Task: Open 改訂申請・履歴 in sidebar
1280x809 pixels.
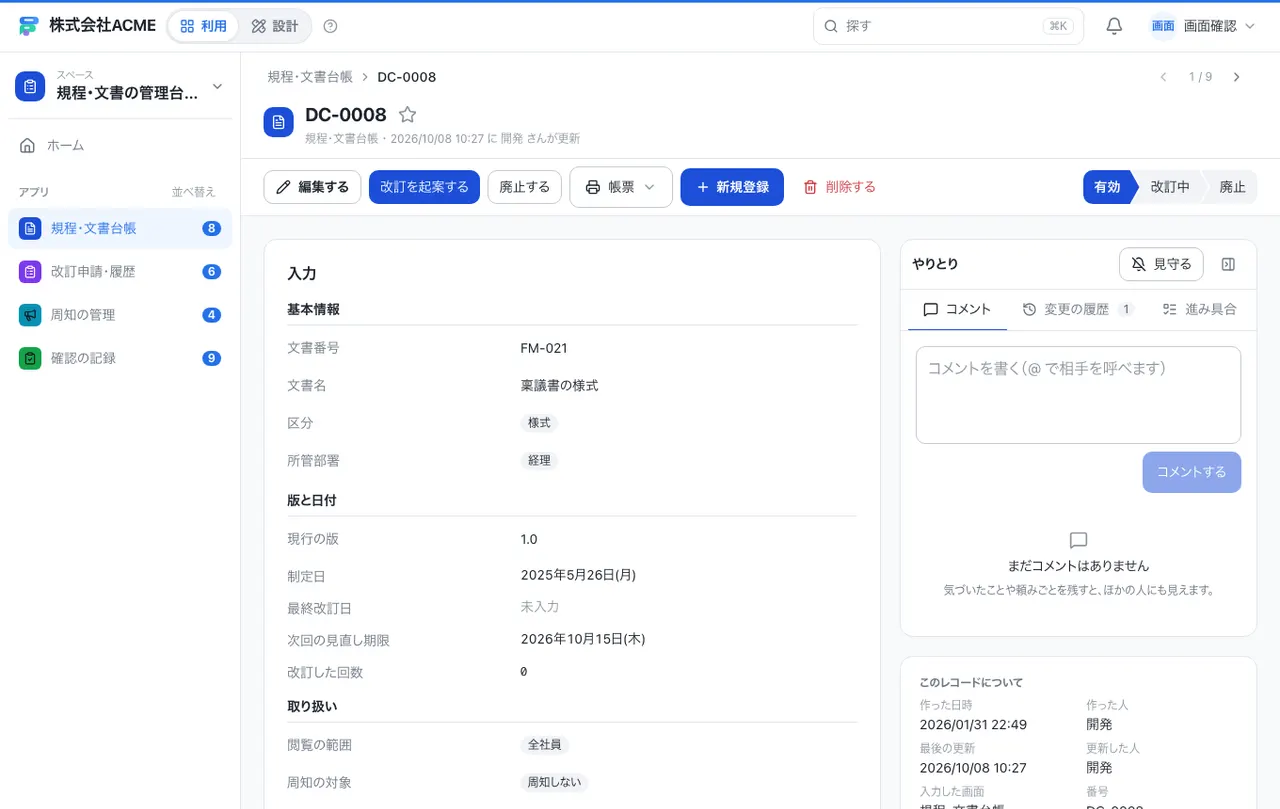Action: click(120, 271)
